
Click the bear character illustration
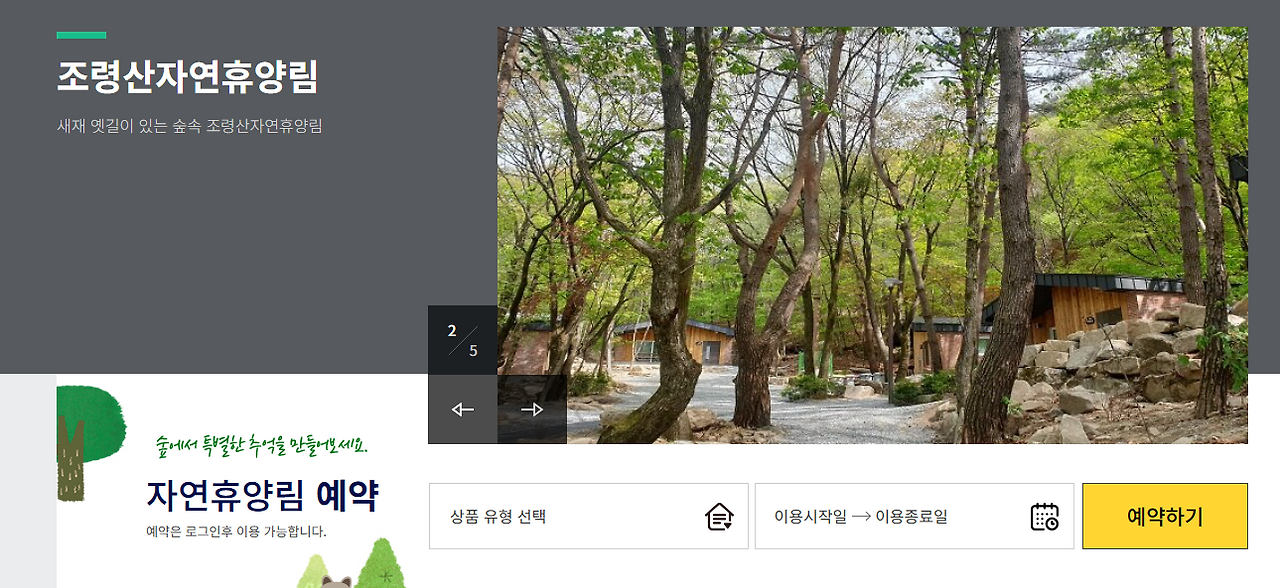click(x=337, y=581)
